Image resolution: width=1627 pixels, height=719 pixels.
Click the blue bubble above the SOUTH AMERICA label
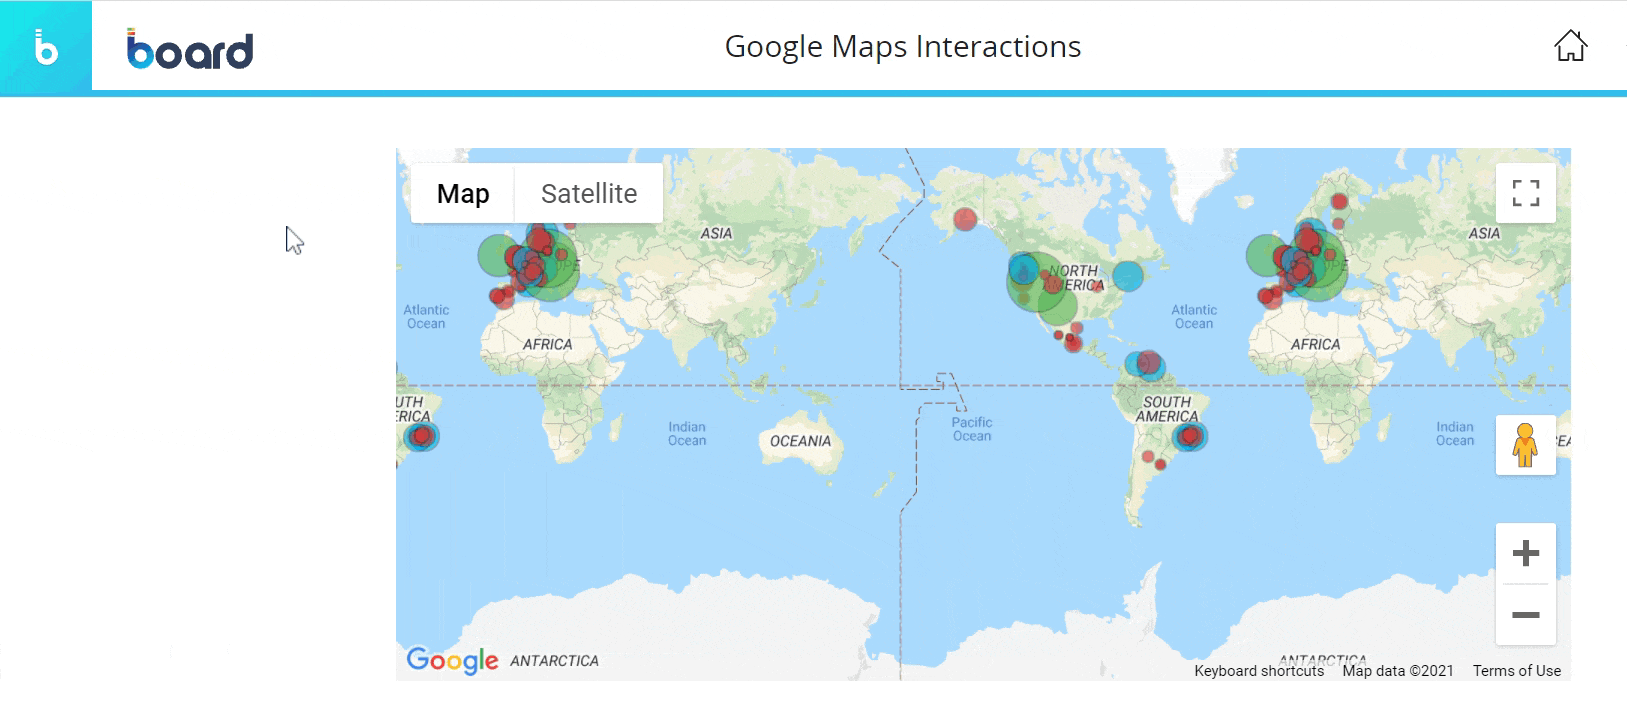pyautogui.click(x=1134, y=364)
